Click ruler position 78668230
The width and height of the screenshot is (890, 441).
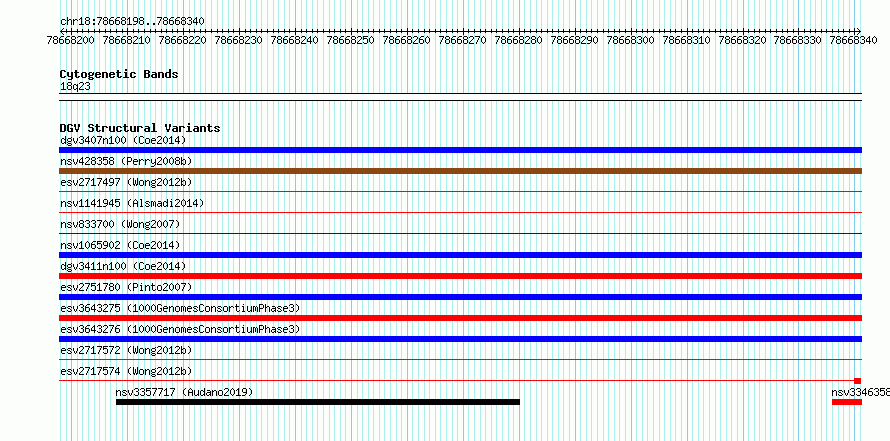(239, 40)
